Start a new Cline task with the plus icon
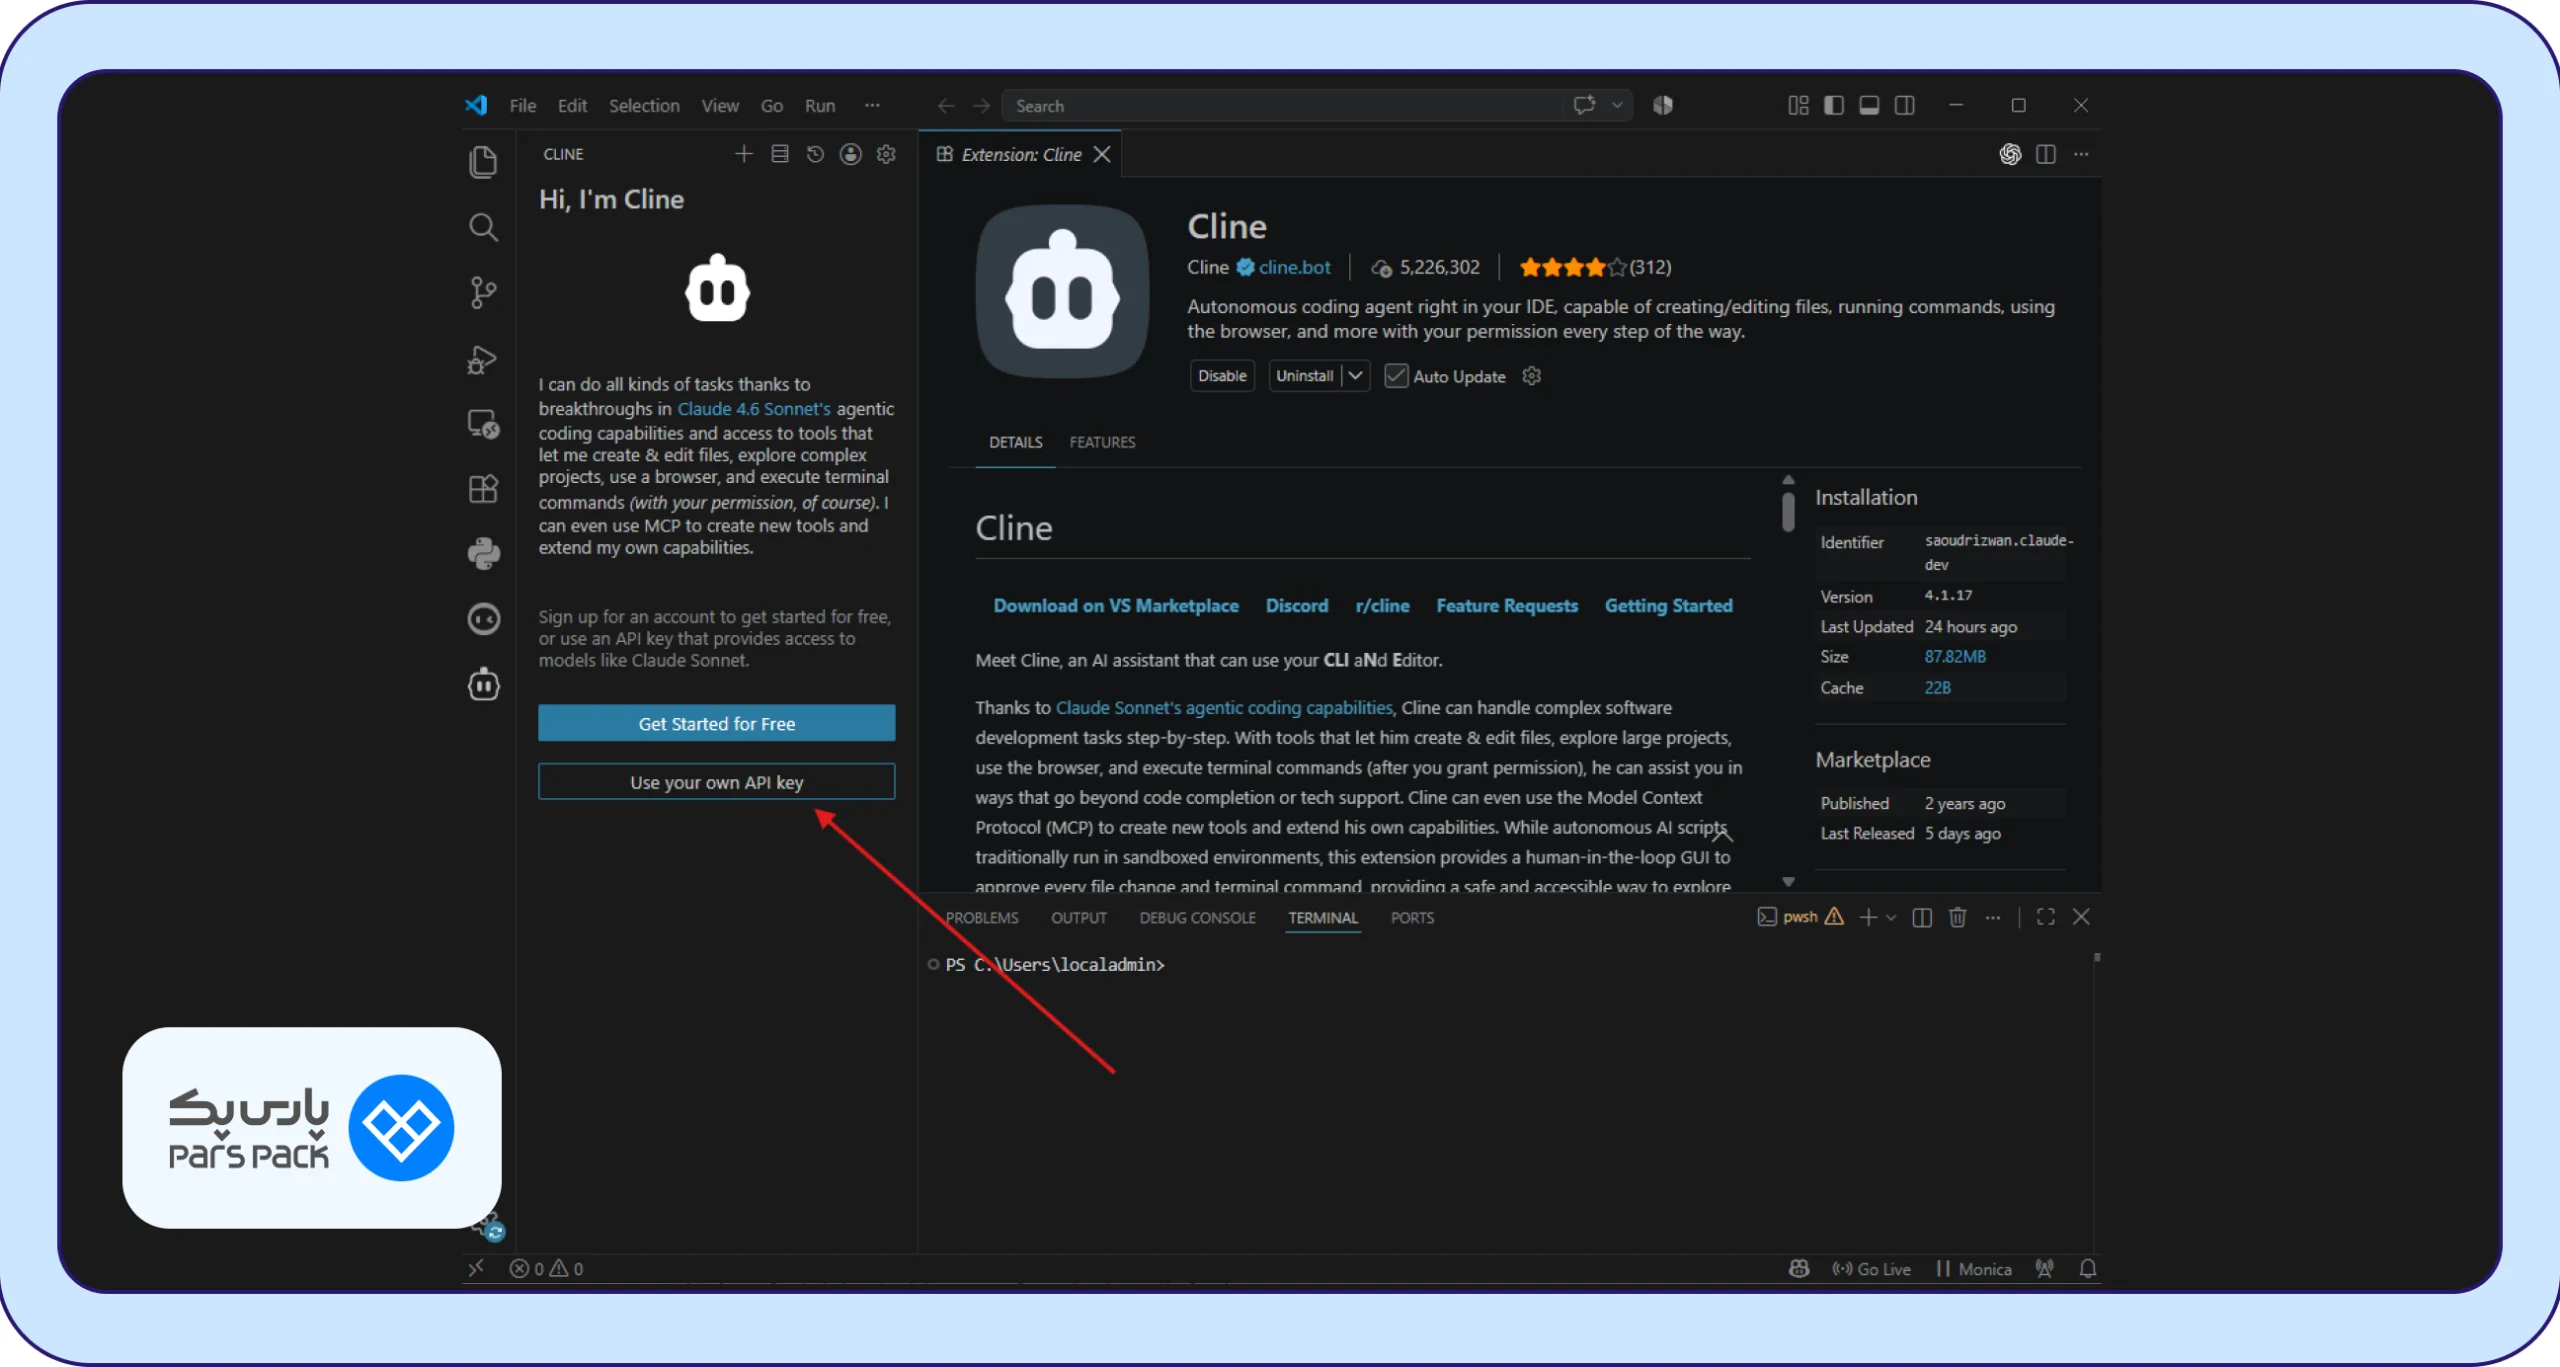 coord(743,154)
